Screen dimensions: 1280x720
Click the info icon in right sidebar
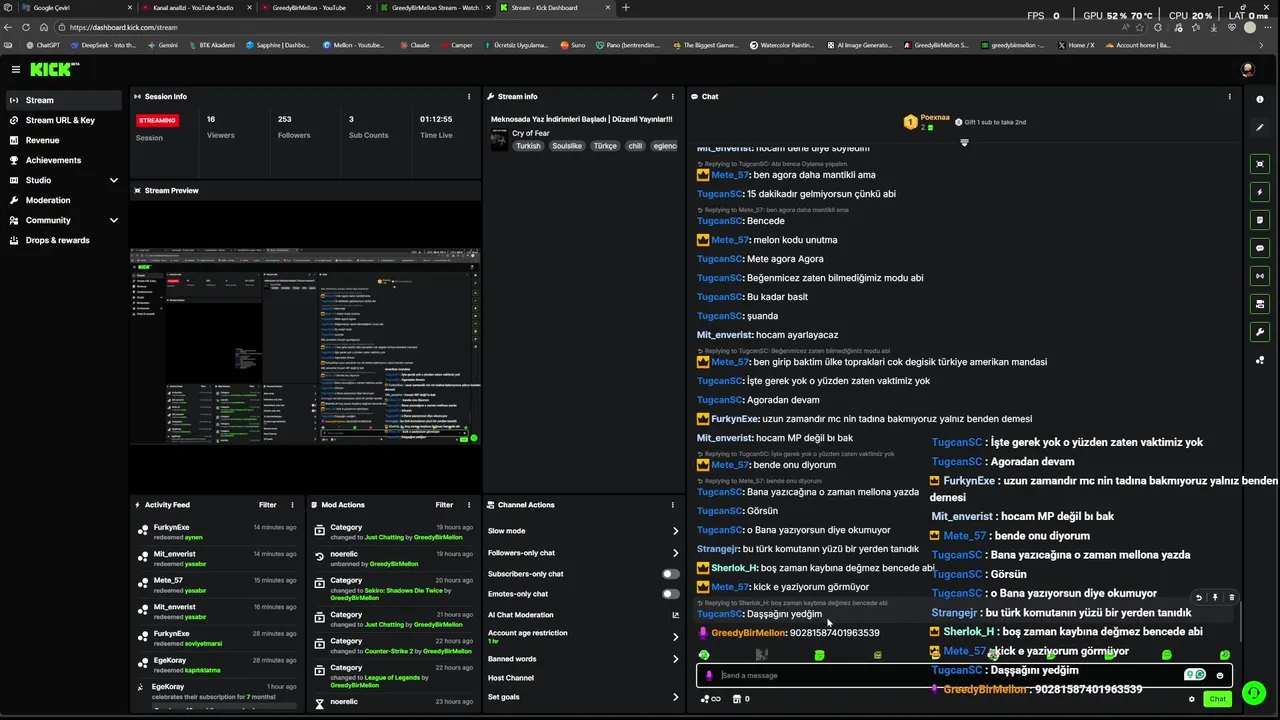tap(1259, 99)
